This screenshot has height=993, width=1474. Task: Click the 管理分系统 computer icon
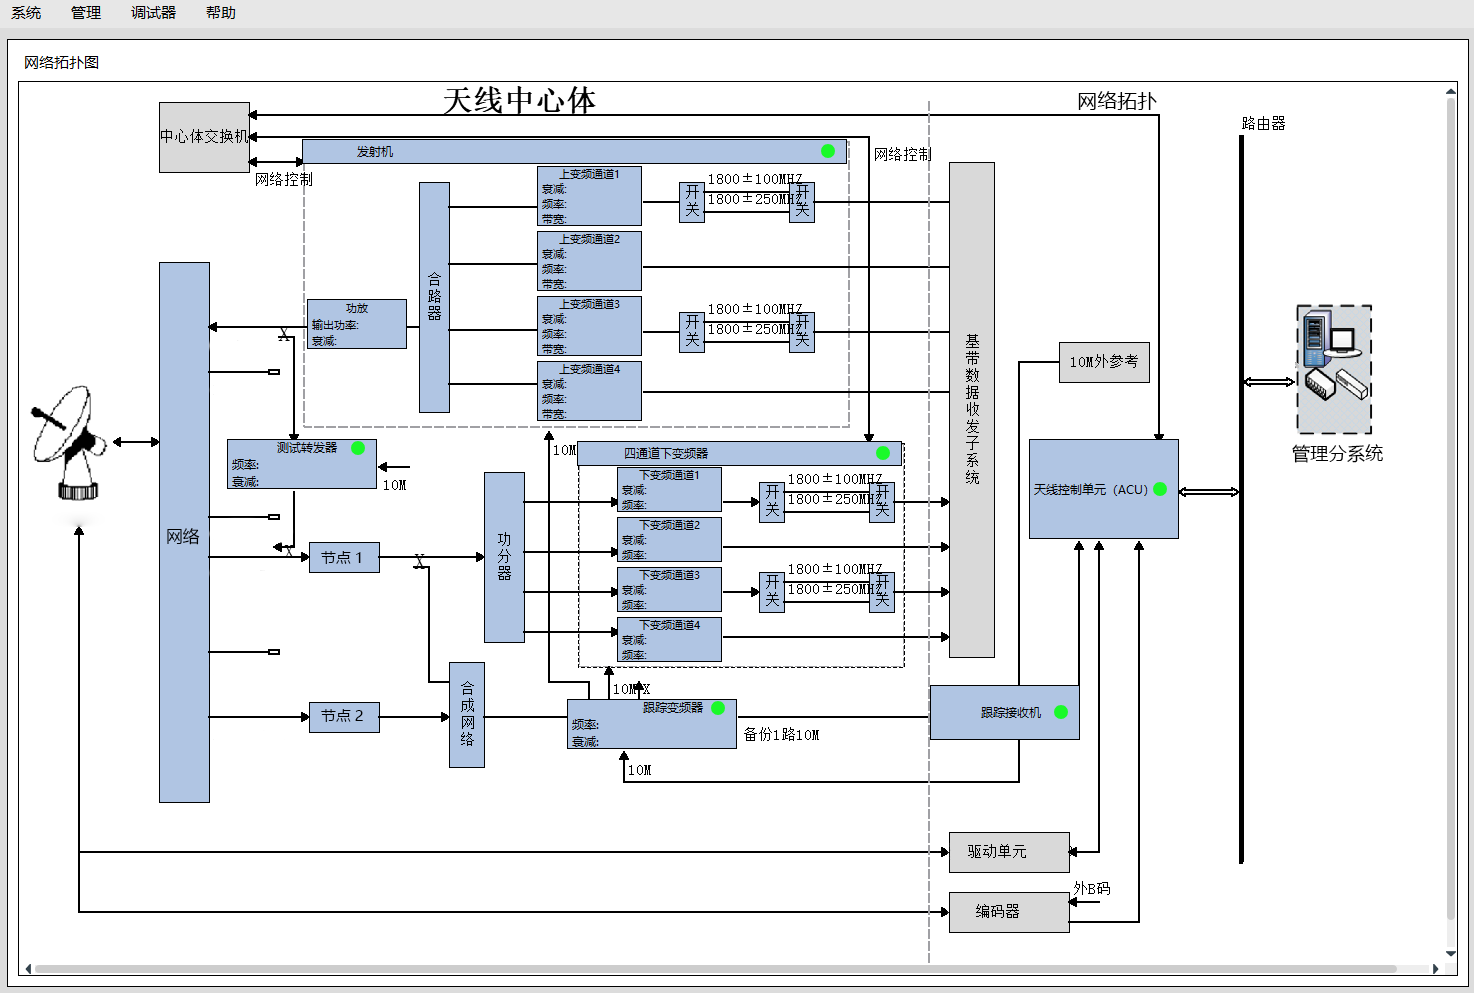point(1334,370)
